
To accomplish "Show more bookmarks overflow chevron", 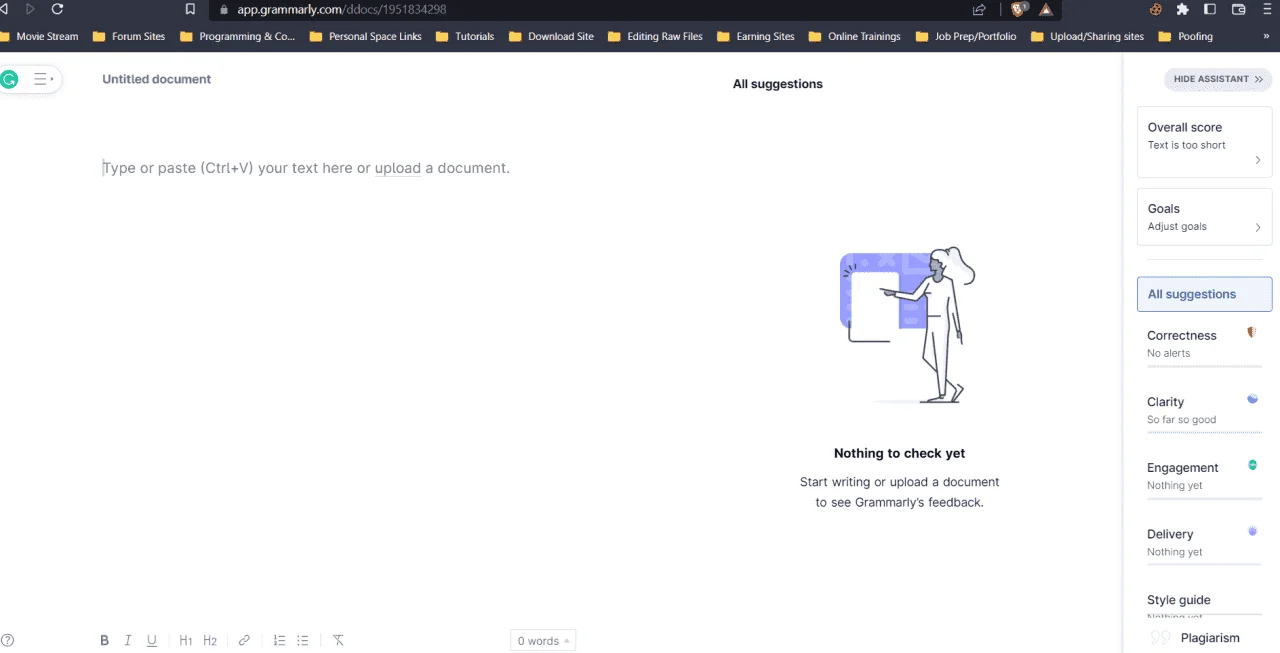I will point(1267,36).
